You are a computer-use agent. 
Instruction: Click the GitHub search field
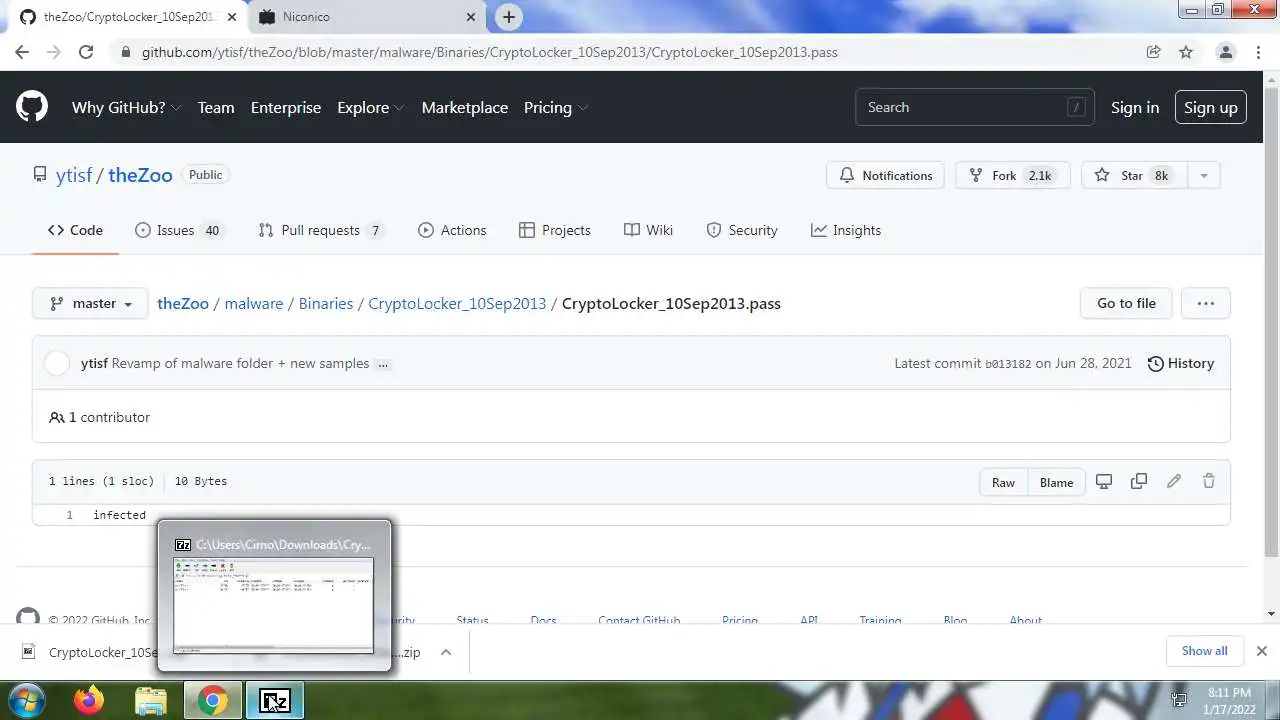(975, 107)
